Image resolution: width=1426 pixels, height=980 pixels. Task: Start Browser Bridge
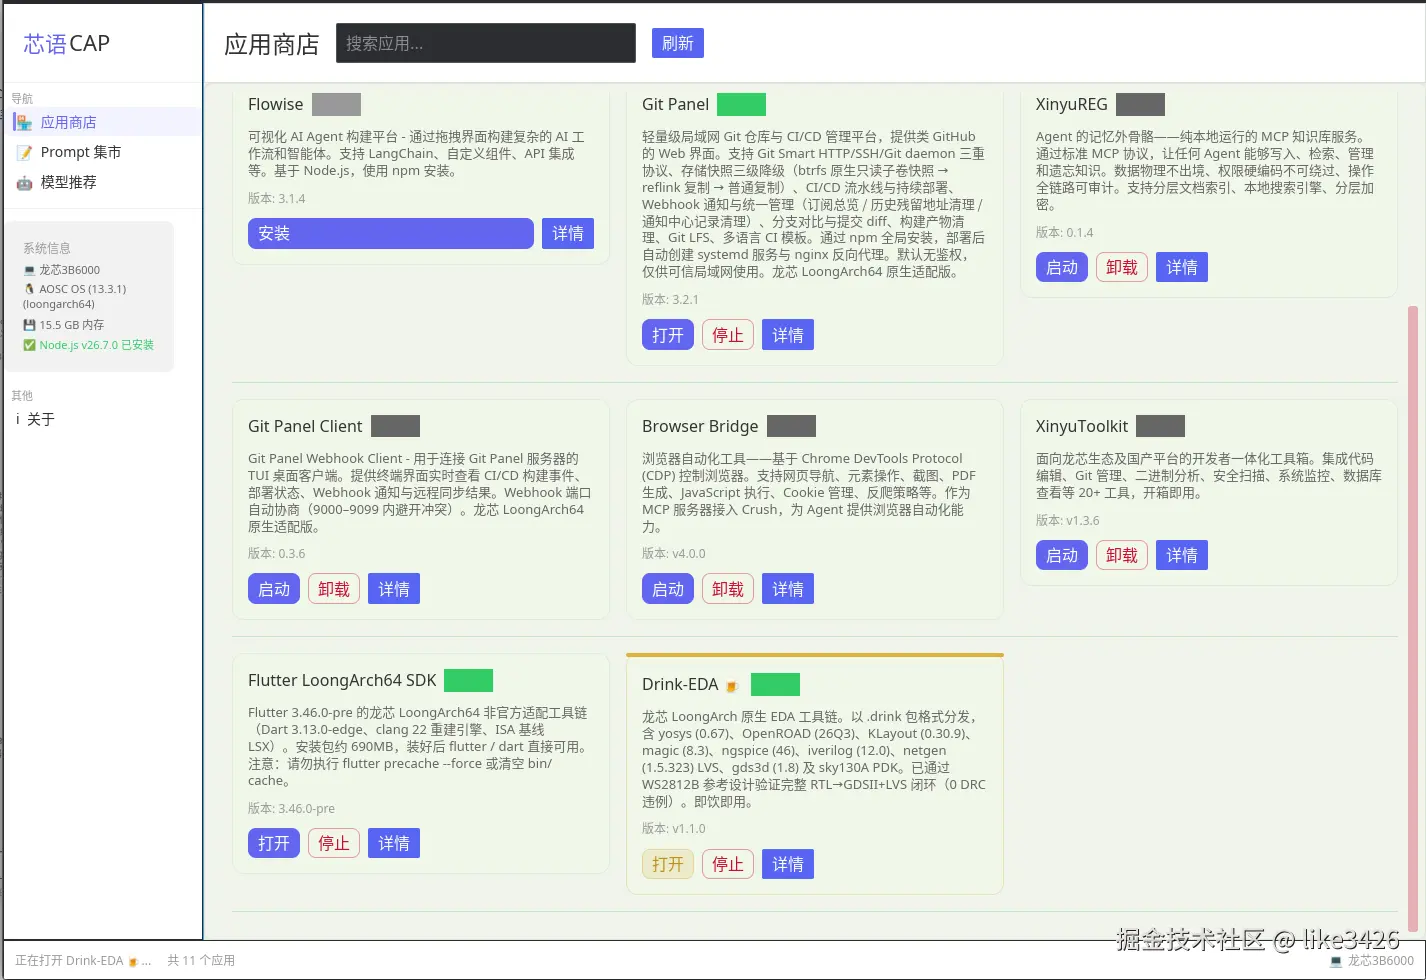tap(668, 589)
